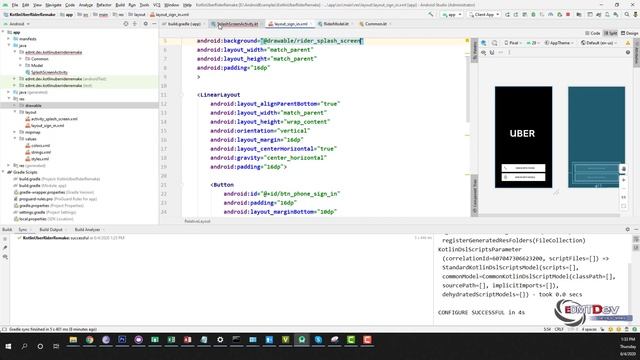
Task: Click the Build panel settings gear icon
Action: coord(627,229)
